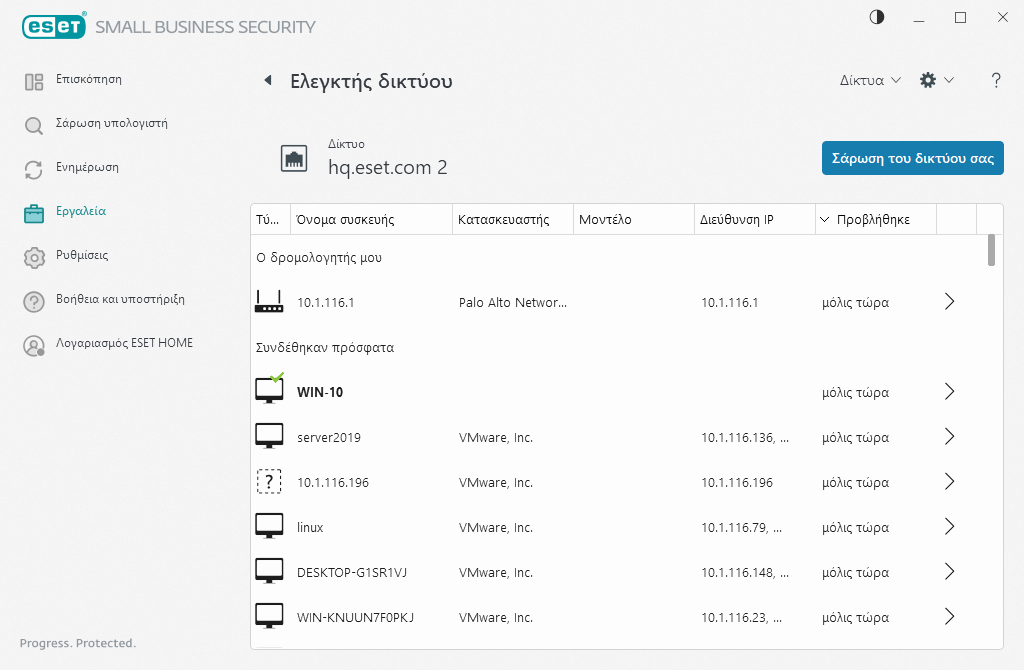Click the Τύ... column header
The image size is (1024, 670).
270,219
